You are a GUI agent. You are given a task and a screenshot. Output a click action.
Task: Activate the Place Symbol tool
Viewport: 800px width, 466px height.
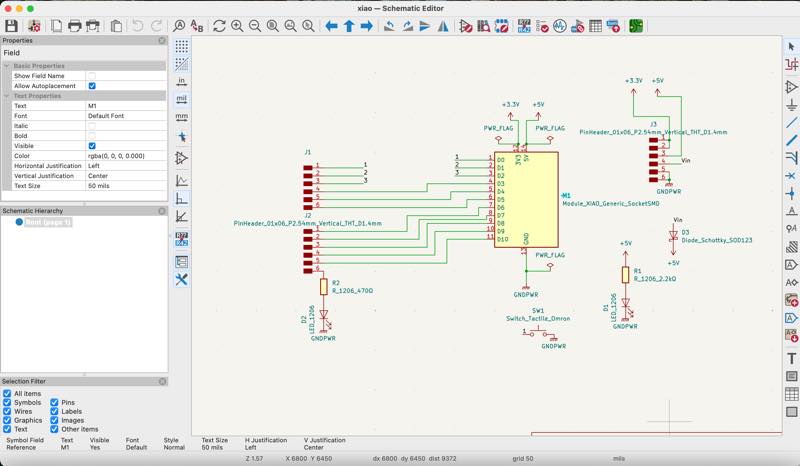(x=791, y=87)
